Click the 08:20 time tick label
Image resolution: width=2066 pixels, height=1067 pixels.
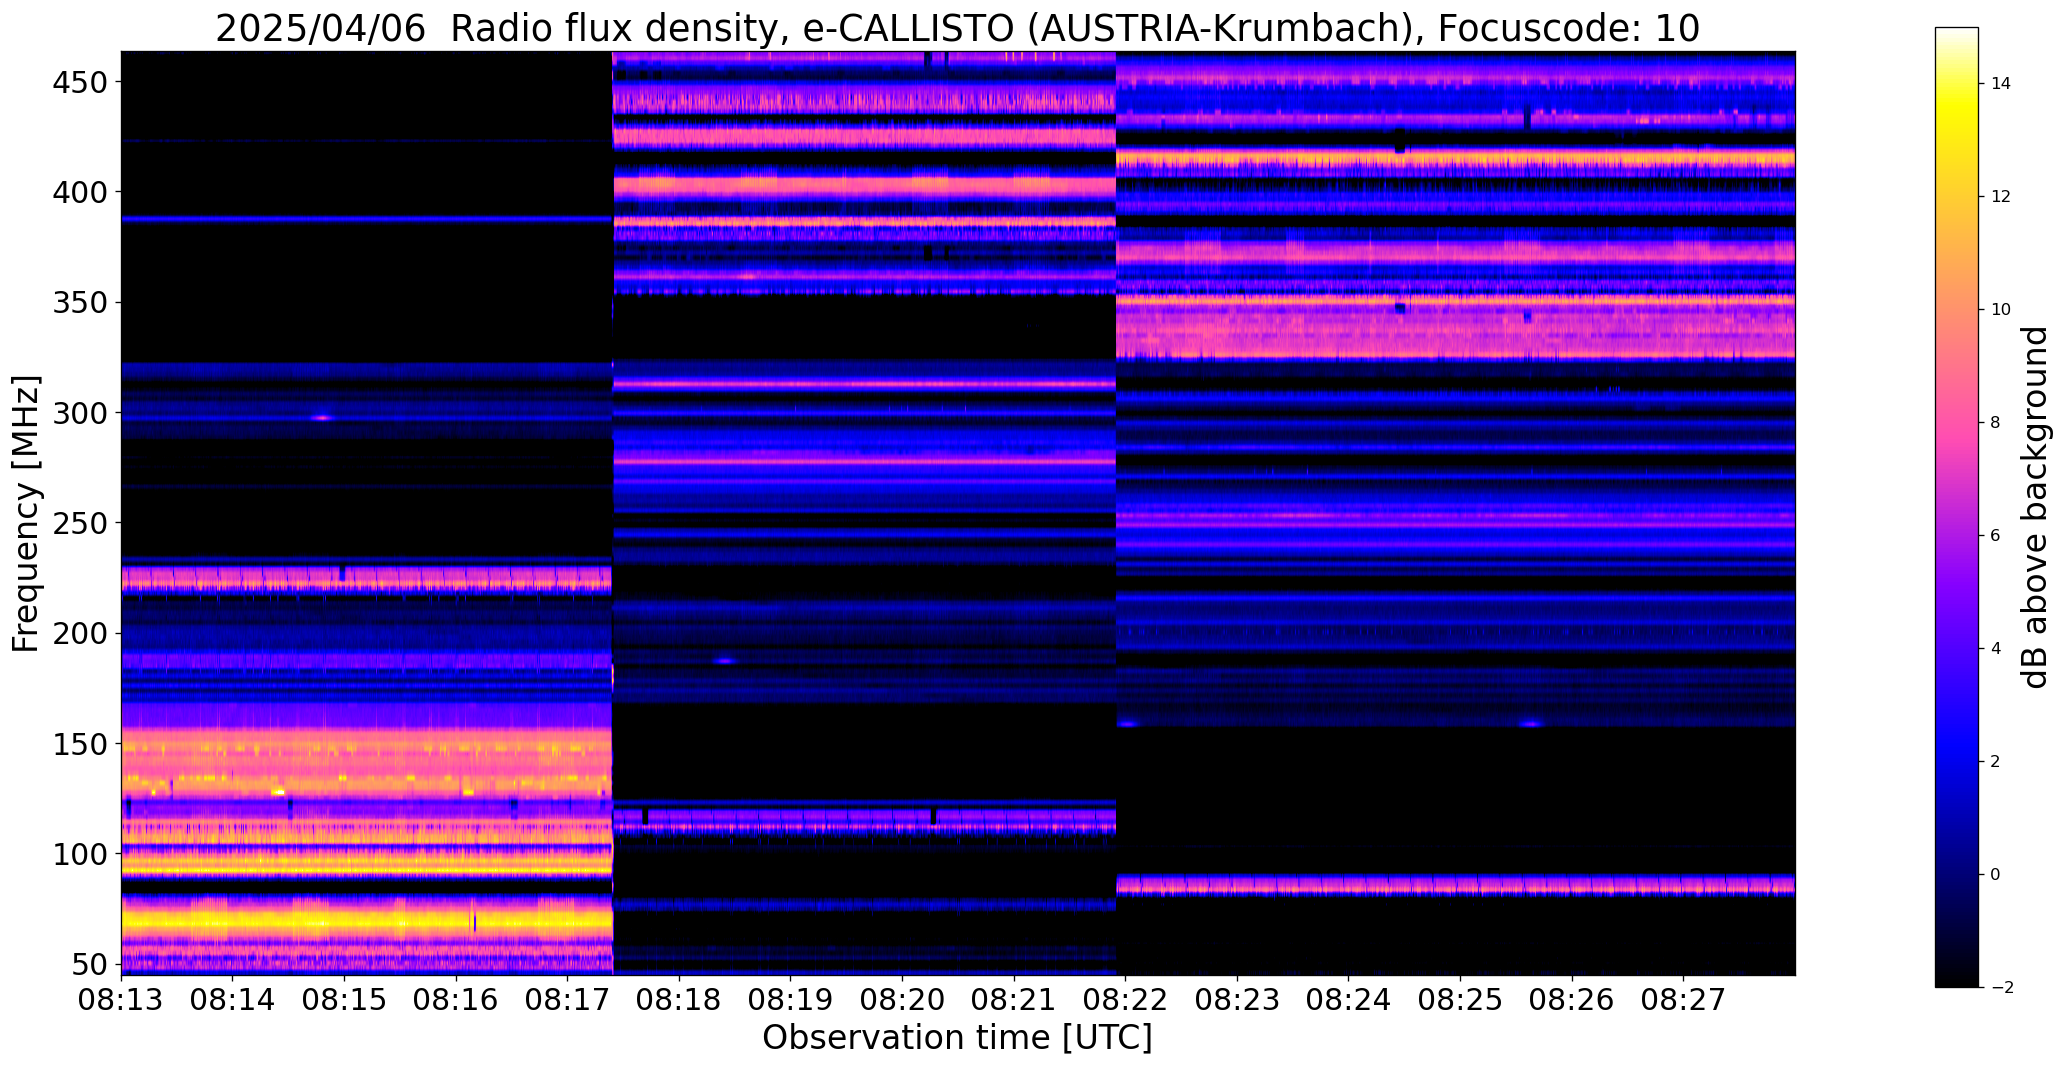(902, 1000)
